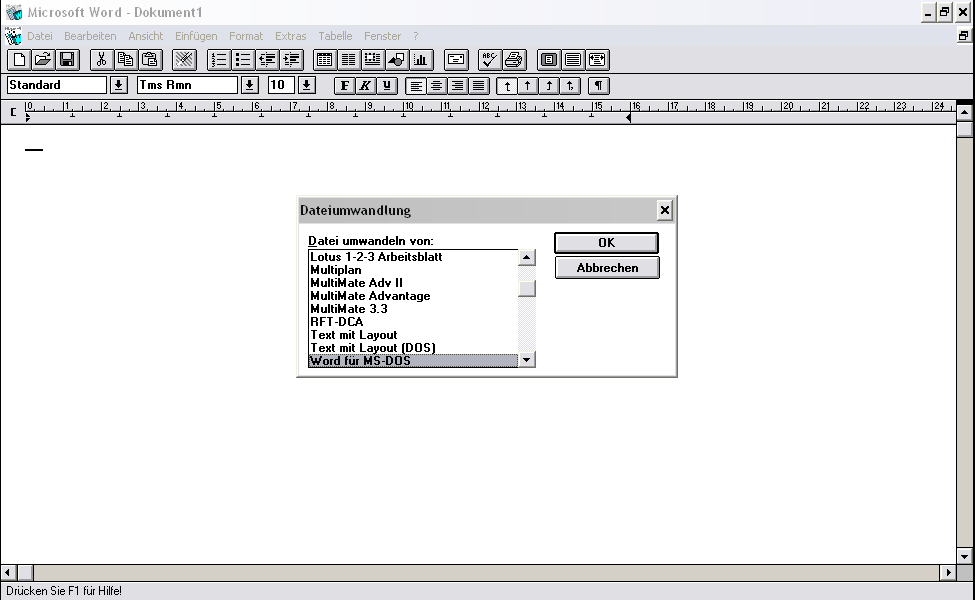975x600 pixels.
Task: Click the New document icon
Action: 19,60
